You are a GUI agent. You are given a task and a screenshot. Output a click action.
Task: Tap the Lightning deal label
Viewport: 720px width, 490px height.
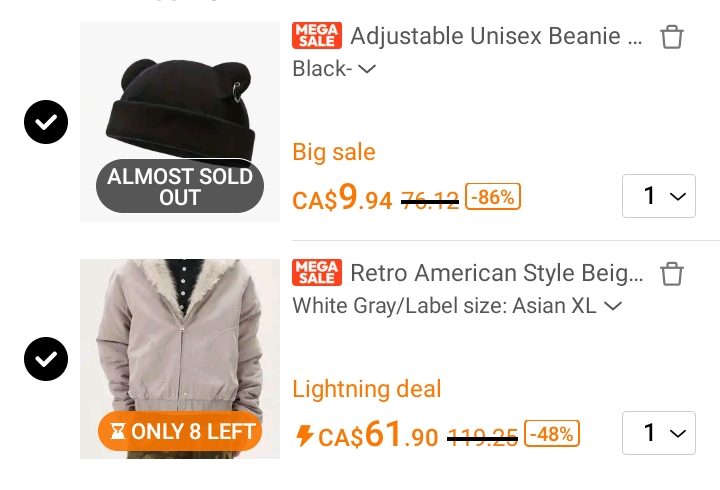[x=367, y=389]
